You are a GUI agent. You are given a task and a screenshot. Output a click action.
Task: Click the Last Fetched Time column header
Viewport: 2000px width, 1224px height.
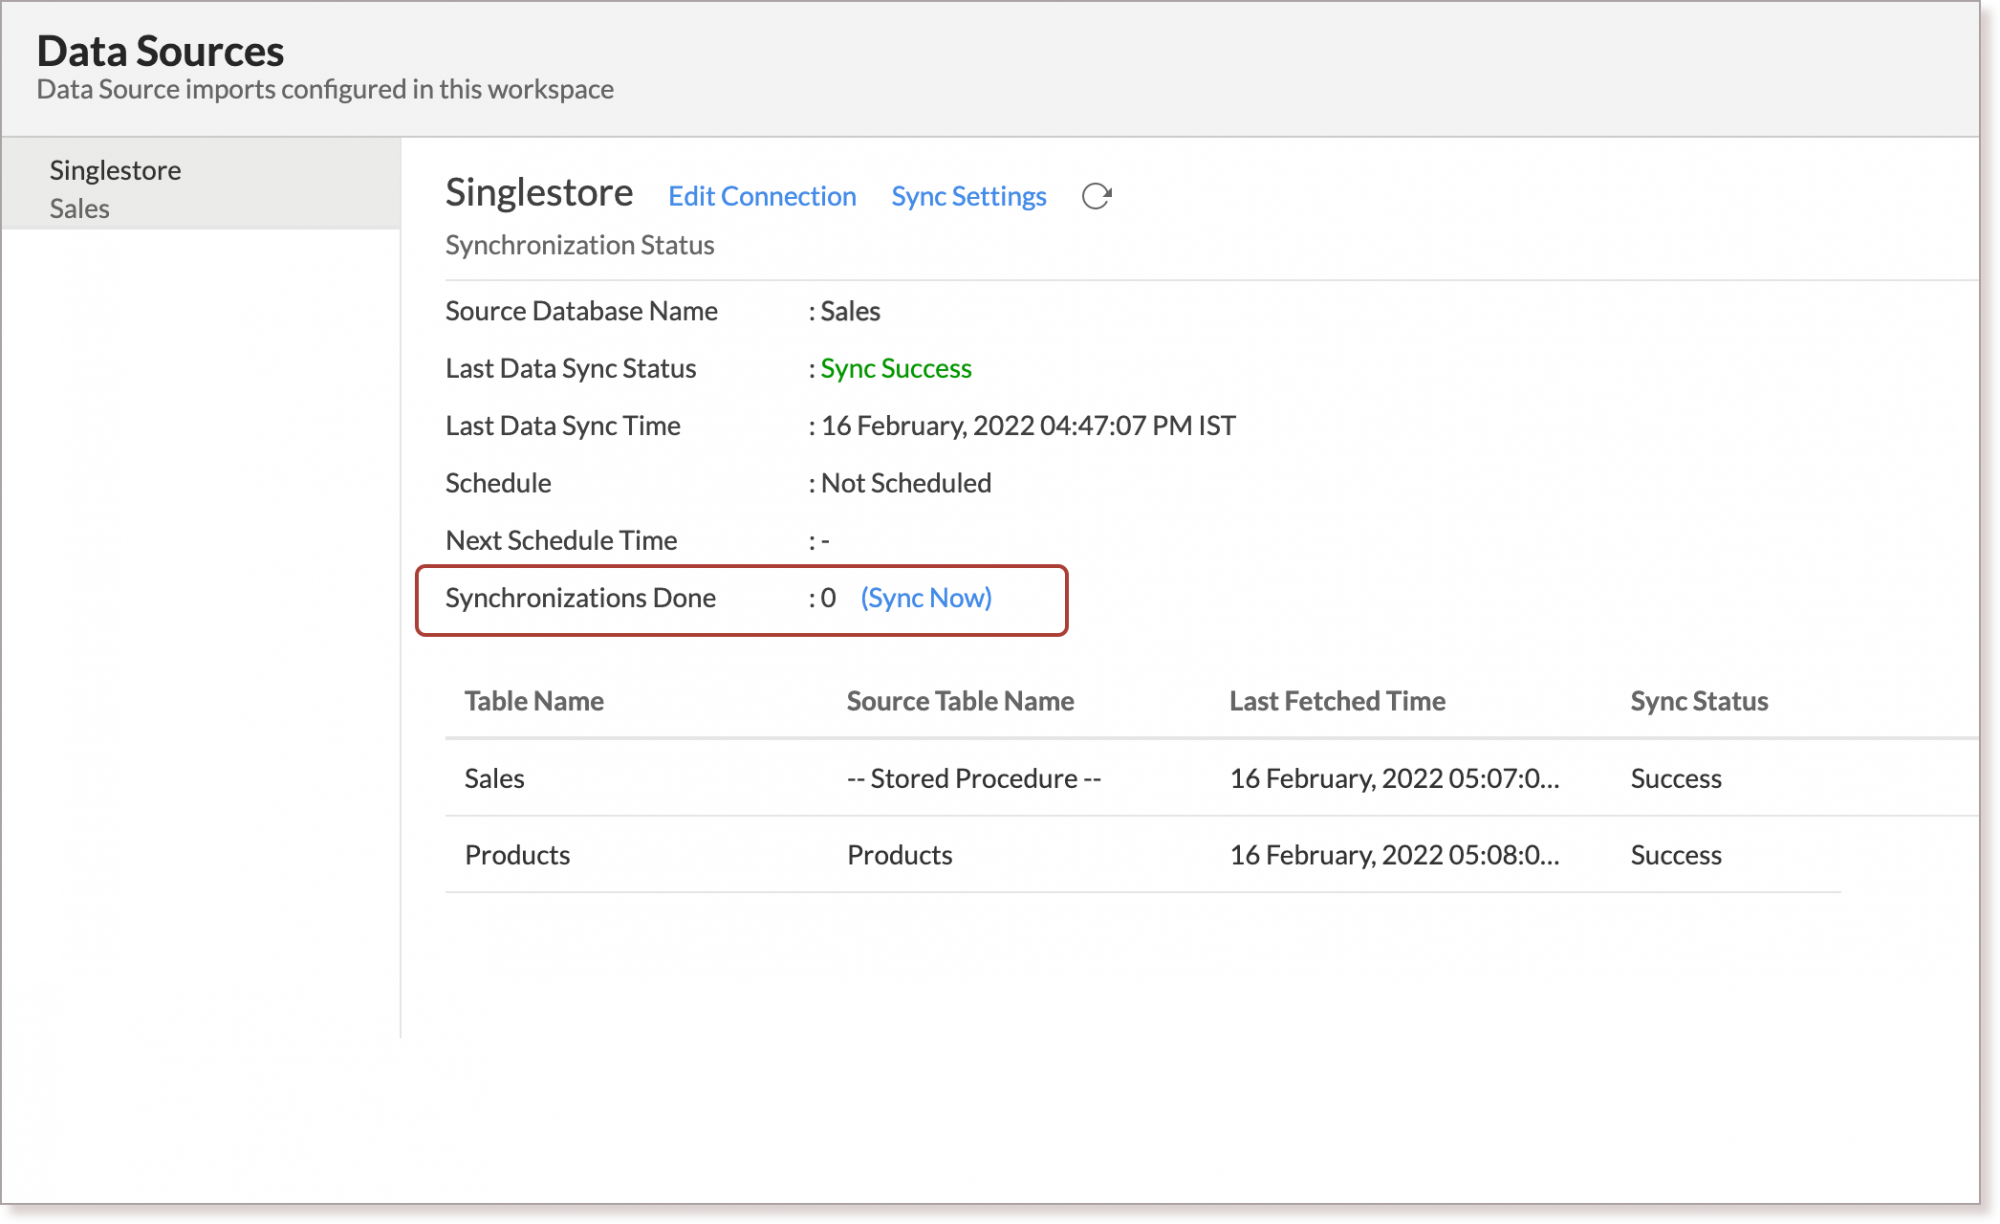pos(1338,701)
